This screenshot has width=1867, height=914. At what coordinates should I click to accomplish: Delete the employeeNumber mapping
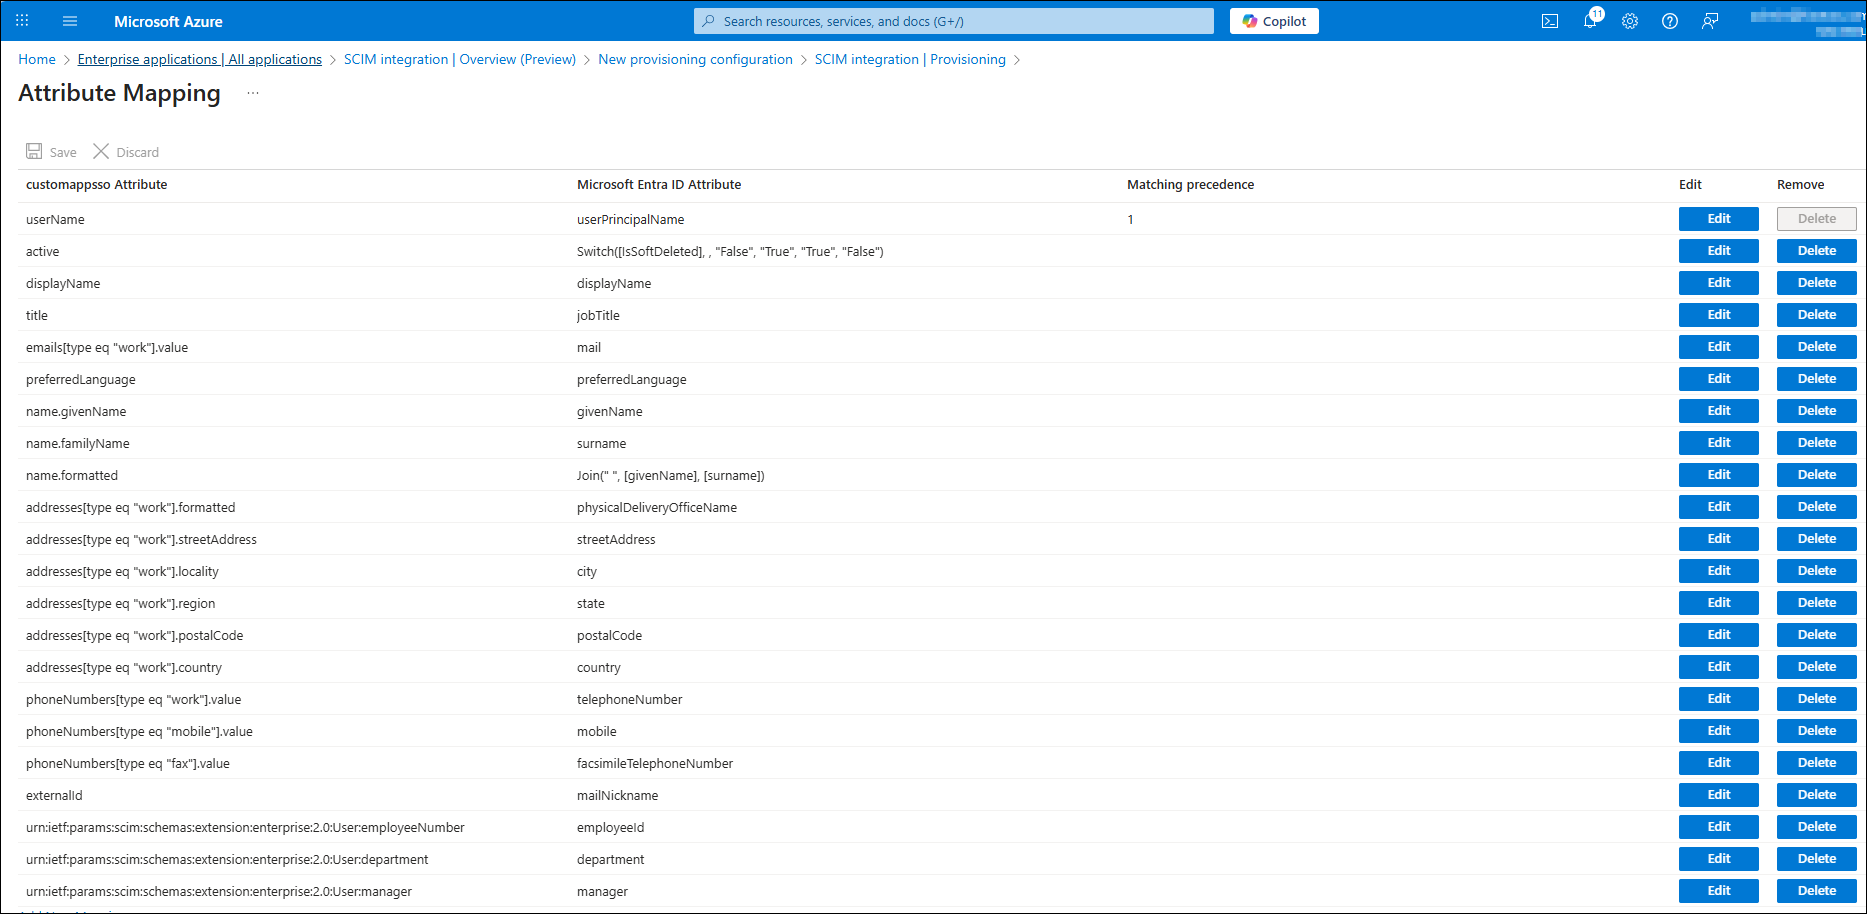1816,827
